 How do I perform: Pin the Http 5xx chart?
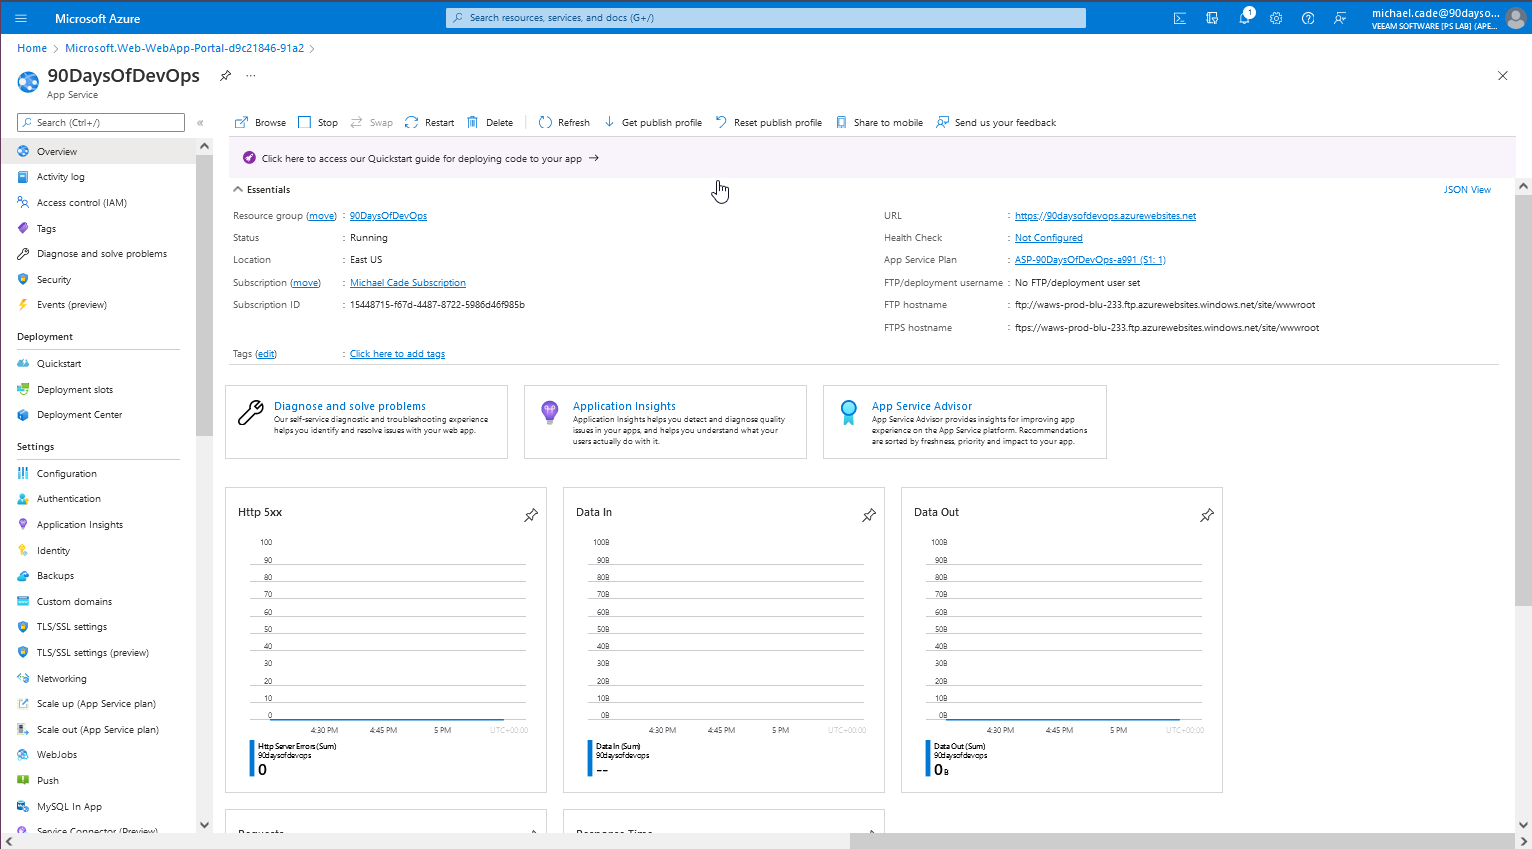[x=531, y=515]
